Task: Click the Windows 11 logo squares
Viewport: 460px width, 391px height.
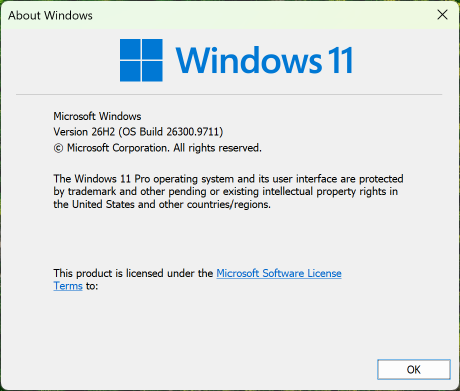Action: [141, 60]
